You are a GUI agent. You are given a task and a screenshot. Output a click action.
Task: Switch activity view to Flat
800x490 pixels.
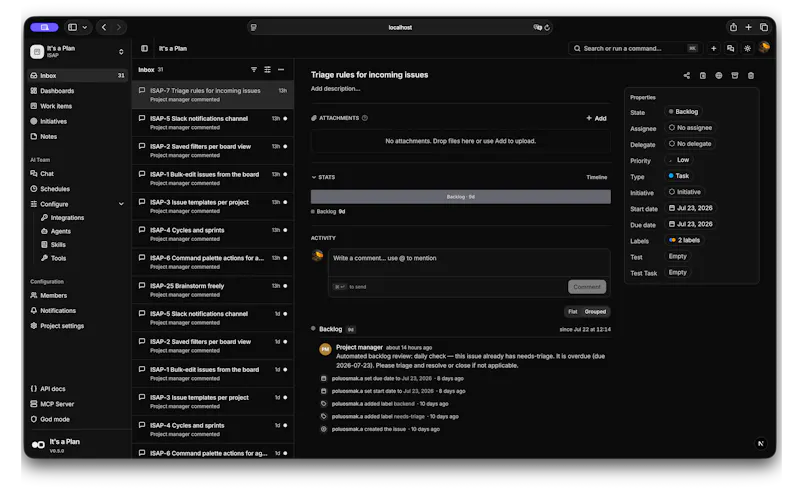coord(573,312)
